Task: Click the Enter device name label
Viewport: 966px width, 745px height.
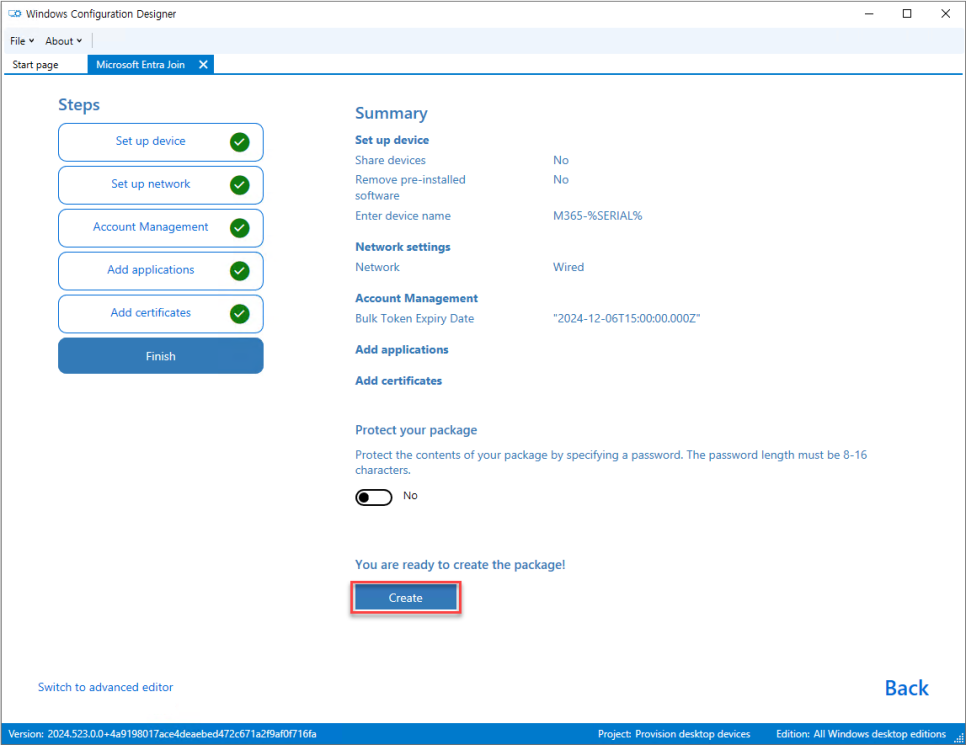Action: point(403,216)
